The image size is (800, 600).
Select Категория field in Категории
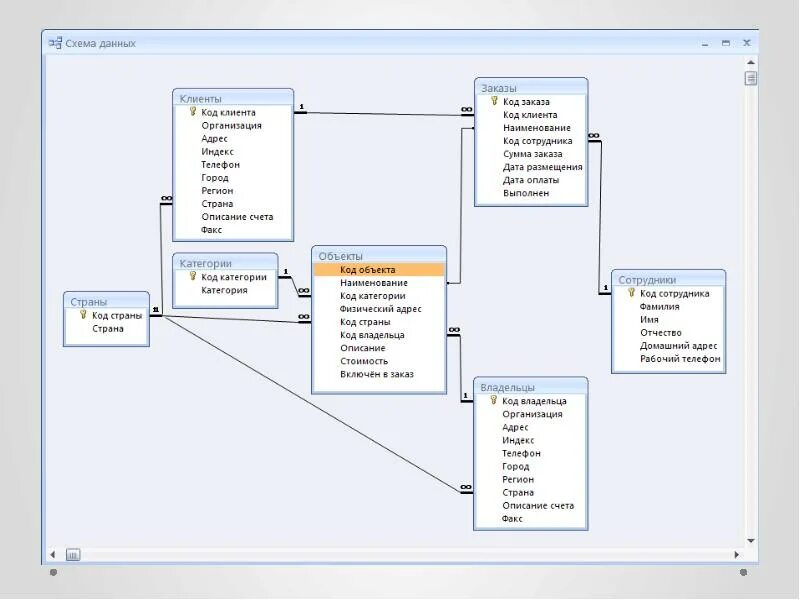tap(226, 290)
